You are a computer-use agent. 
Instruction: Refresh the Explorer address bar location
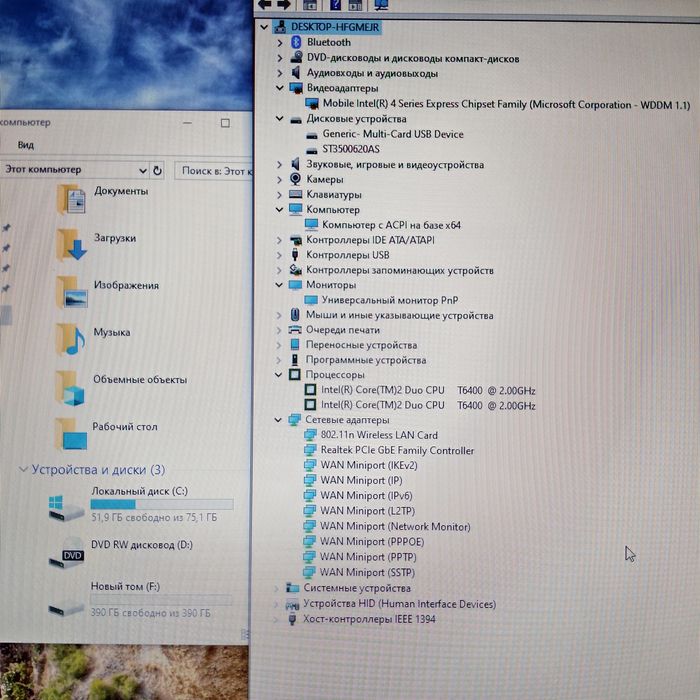tap(157, 171)
